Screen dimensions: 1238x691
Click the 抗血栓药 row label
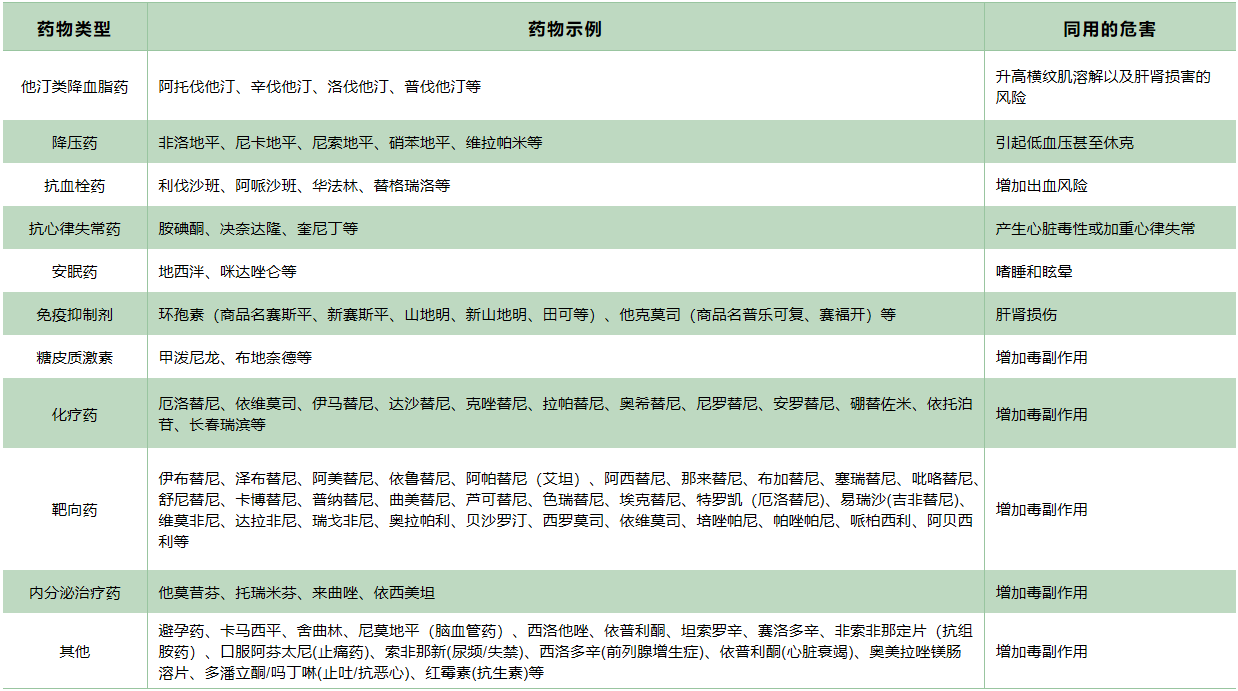[x=74, y=186]
